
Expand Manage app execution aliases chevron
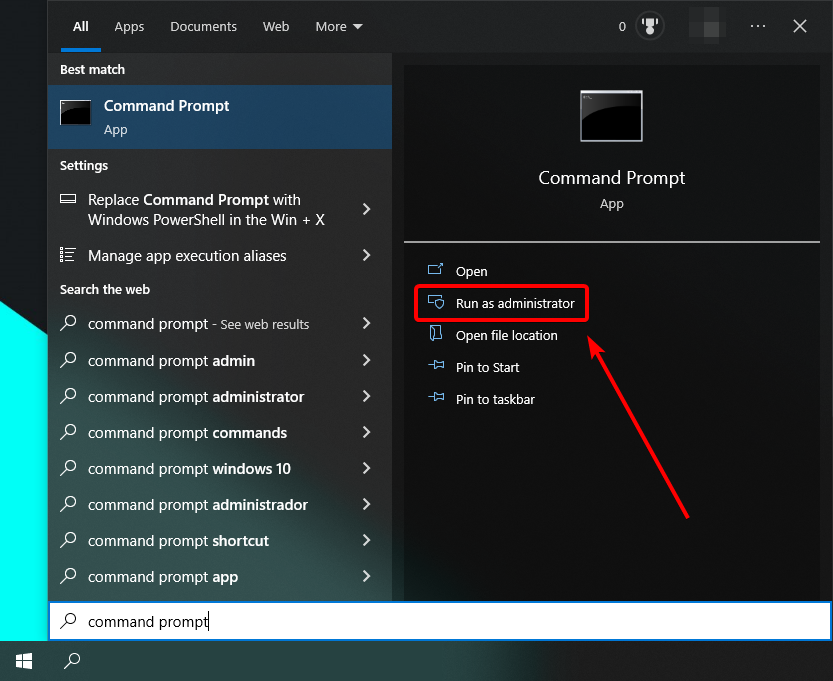click(x=366, y=256)
